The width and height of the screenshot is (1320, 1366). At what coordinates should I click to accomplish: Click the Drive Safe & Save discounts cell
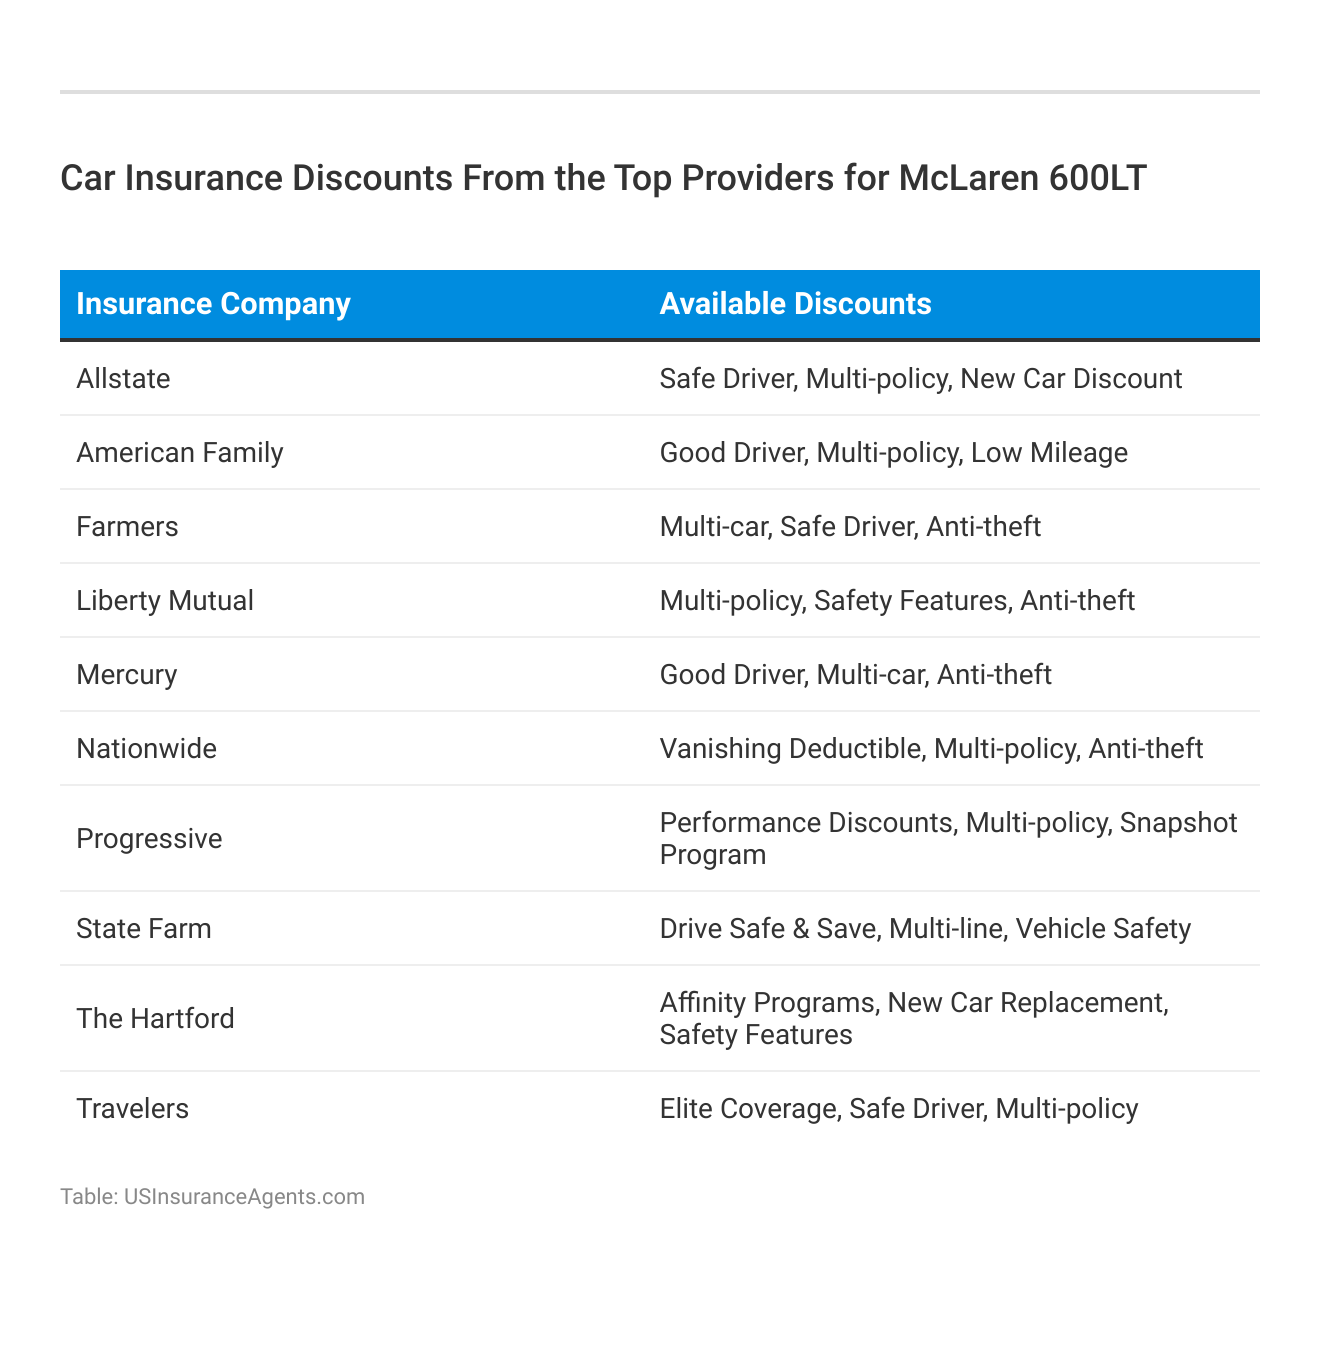point(925,929)
